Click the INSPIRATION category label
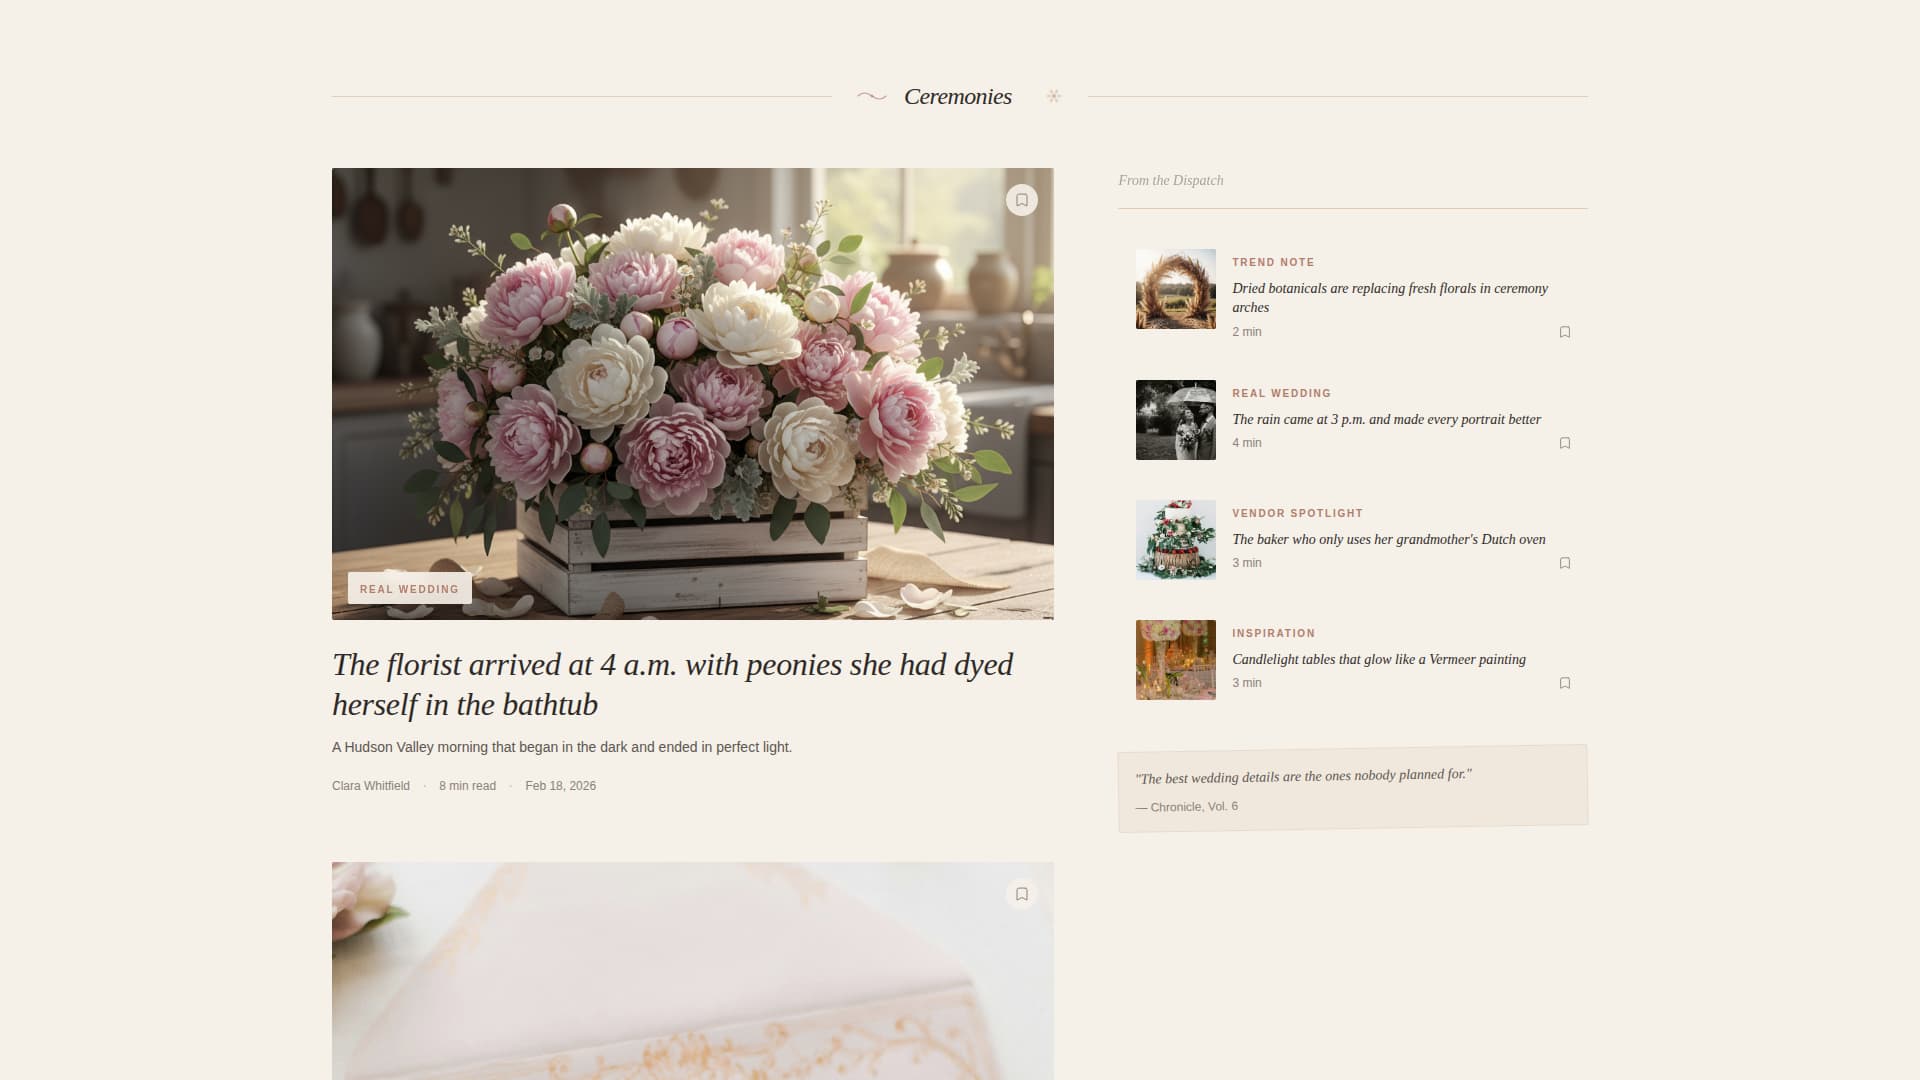The width and height of the screenshot is (1920, 1080). coord(1273,633)
